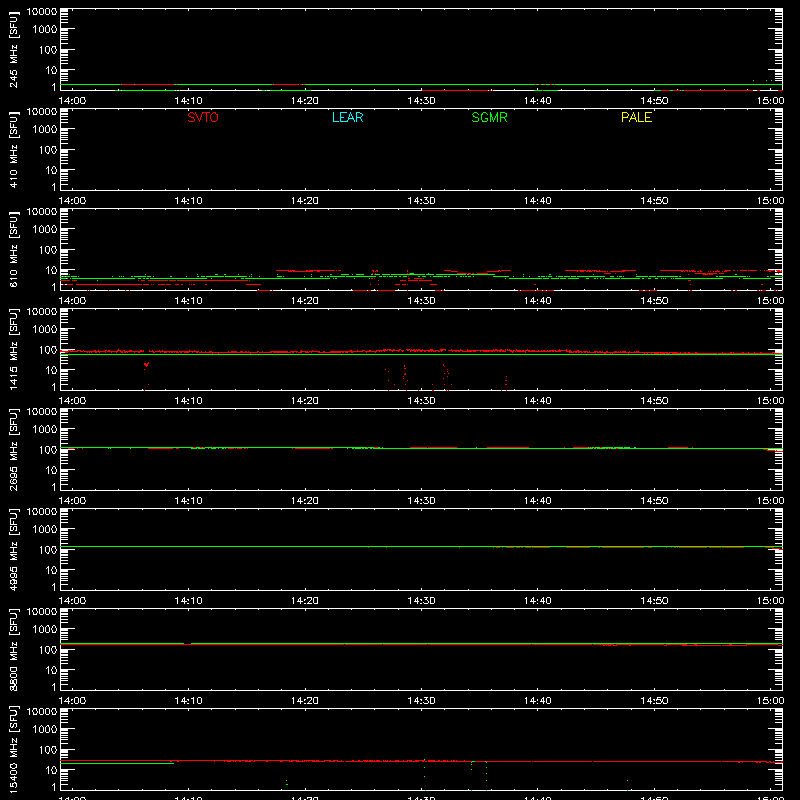Click 14:20 tick under the 1415 MHz panel
This screenshot has width=800, height=800.
coord(305,401)
